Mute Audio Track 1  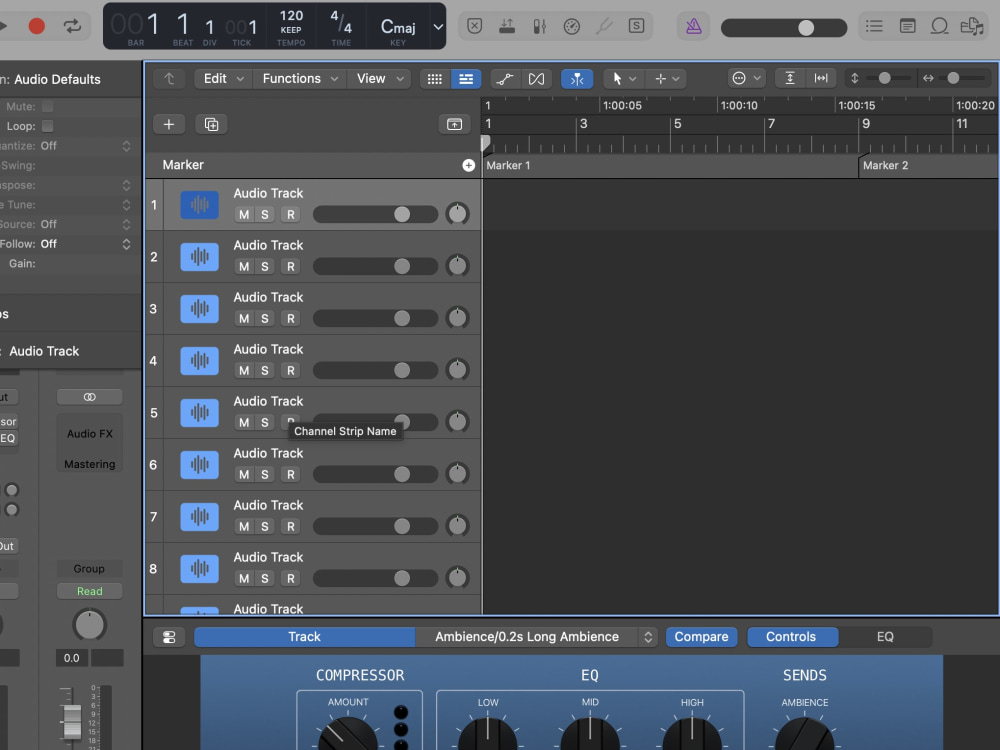pos(244,214)
